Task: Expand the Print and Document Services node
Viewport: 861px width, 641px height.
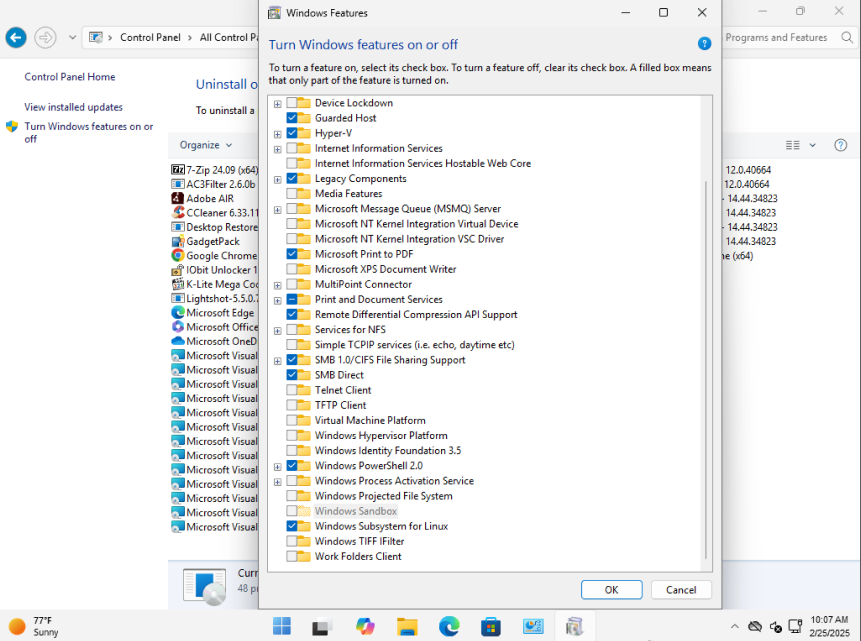Action: 278,300
